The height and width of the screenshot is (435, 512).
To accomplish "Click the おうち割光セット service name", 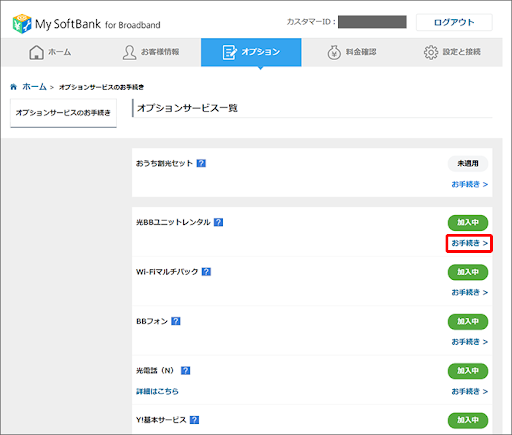I will [x=164, y=163].
